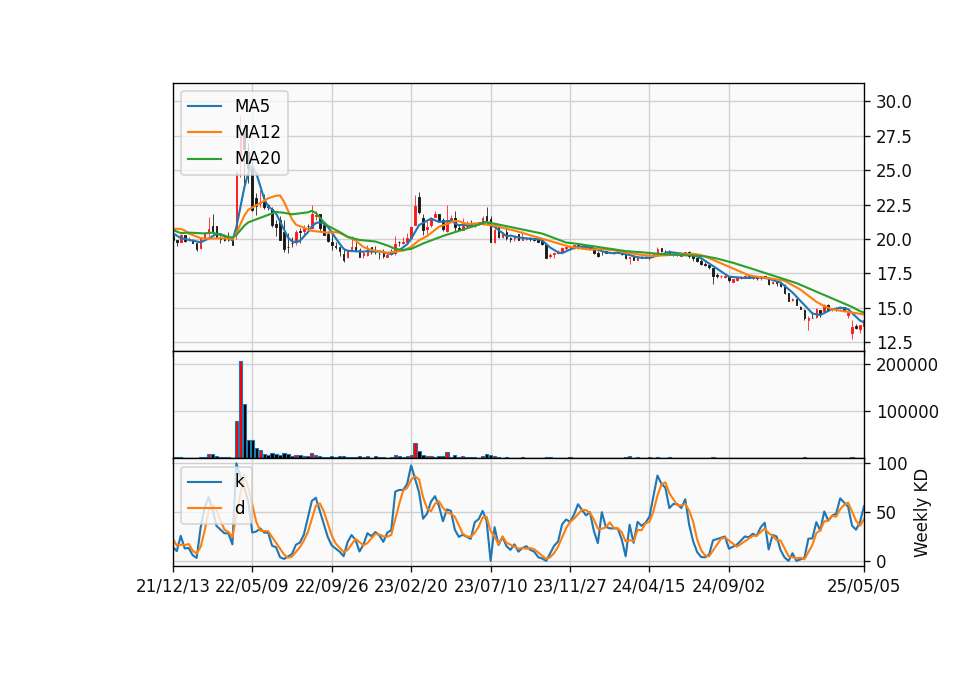Click the 100 tick on KD axis
This screenshot has width=960, height=690.
[x=891, y=464]
